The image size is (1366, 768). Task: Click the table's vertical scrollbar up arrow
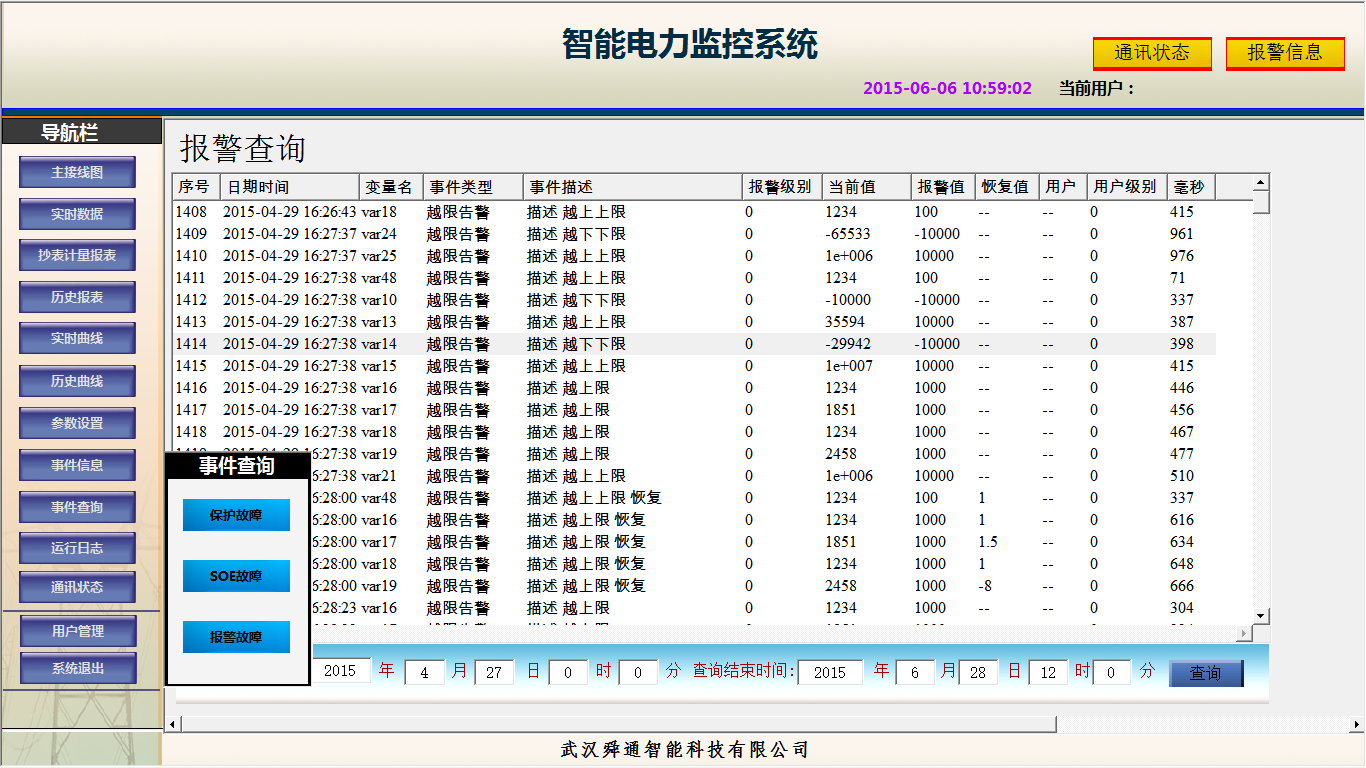click(1261, 182)
